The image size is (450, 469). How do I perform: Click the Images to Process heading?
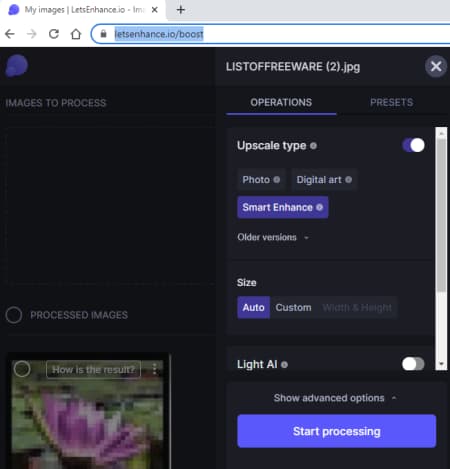(56, 103)
